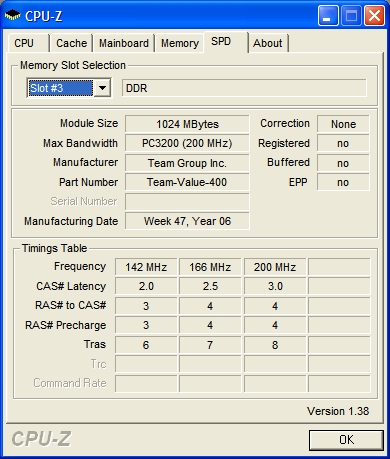The image size is (390, 459).
Task: Click the Team-Value-400 part number field
Action: [x=187, y=182]
